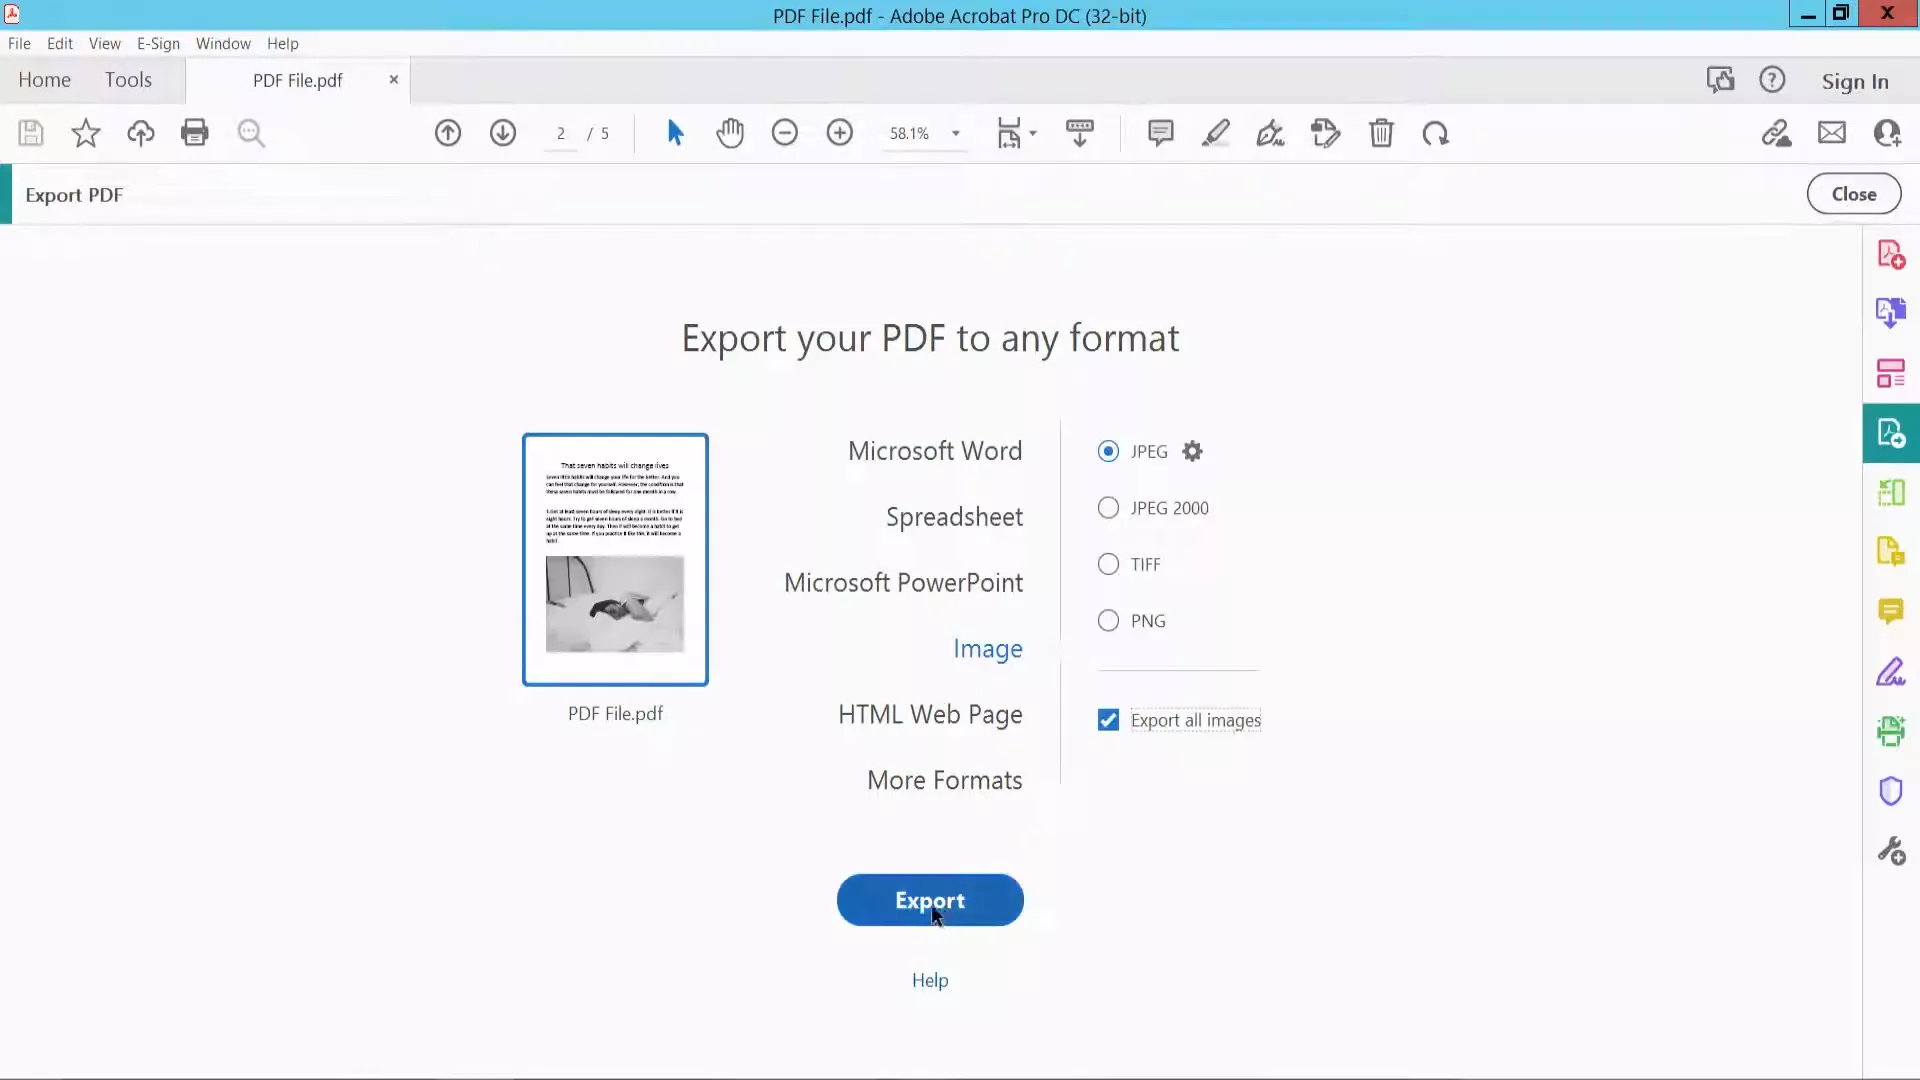Image resolution: width=1920 pixels, height=1080 pixels.
Task: Choose PNG as the export format
Action: (1108, 620)
